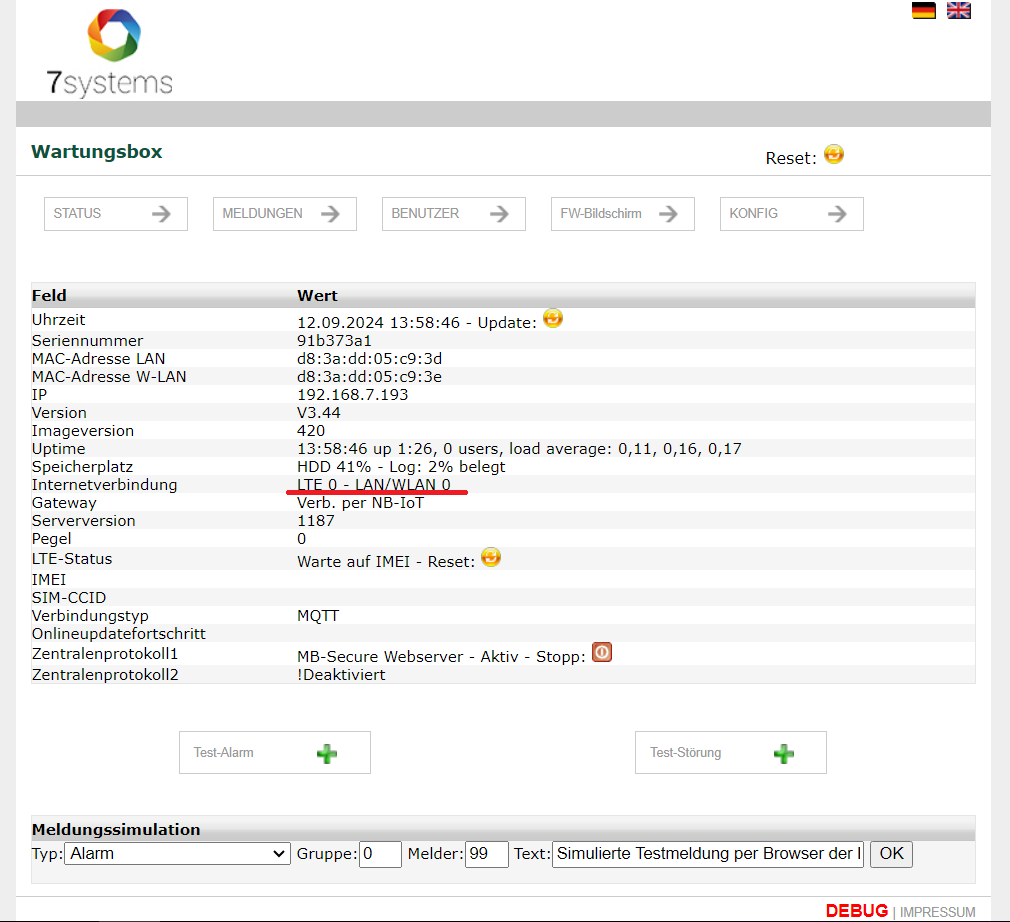Click the Speicherplatz value HDD 41%
This screenshot has width=1010, height=922.
tap(334, 466)
